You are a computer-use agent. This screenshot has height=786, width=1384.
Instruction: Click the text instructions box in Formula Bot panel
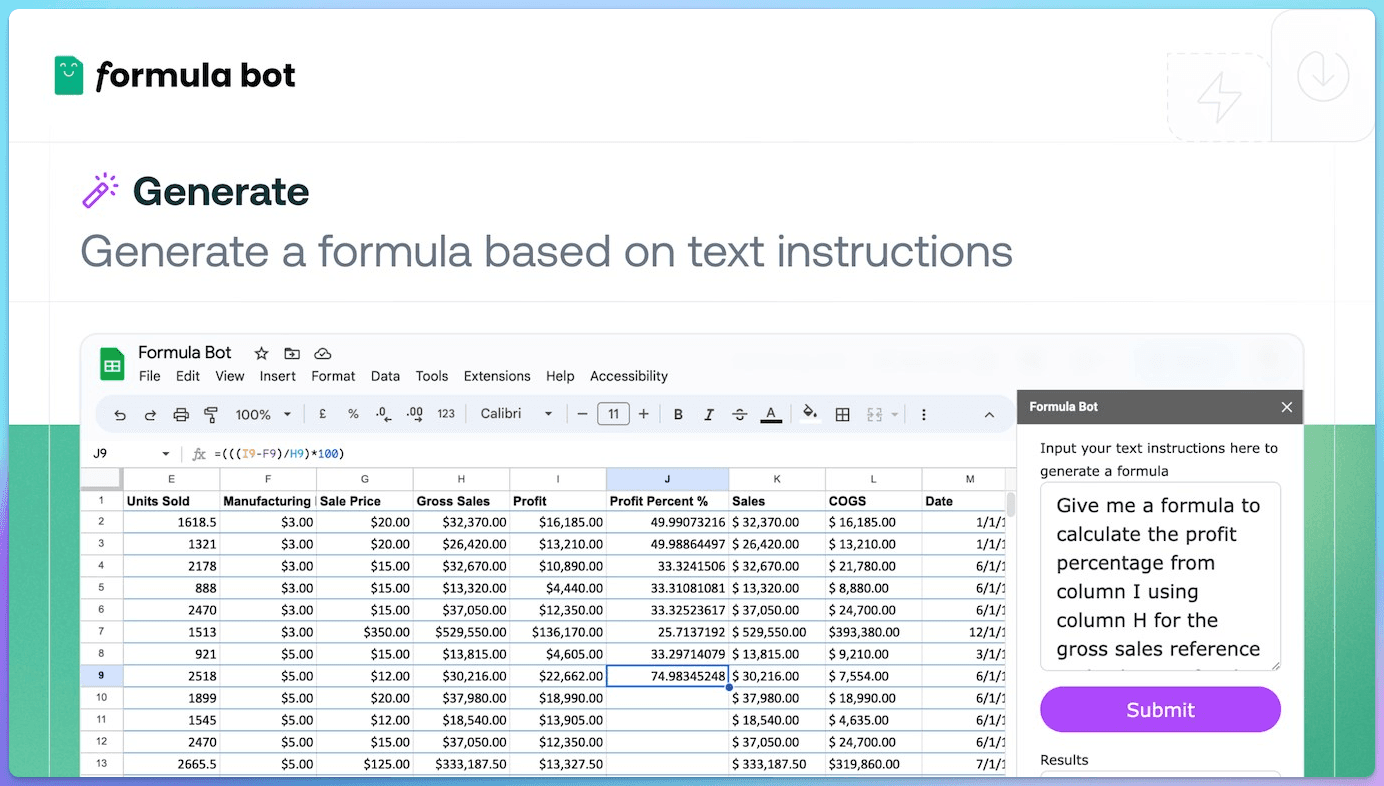tap(1160, 577)
